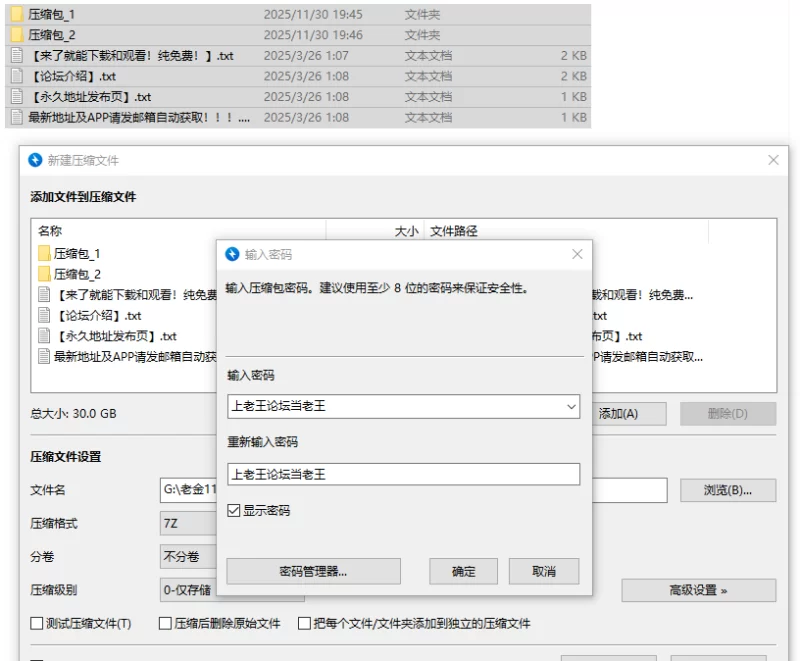
Task: Select 【永久地址发布页】.txt name in the add-files list
Action: pyautogui.click(x=116, y=336)
